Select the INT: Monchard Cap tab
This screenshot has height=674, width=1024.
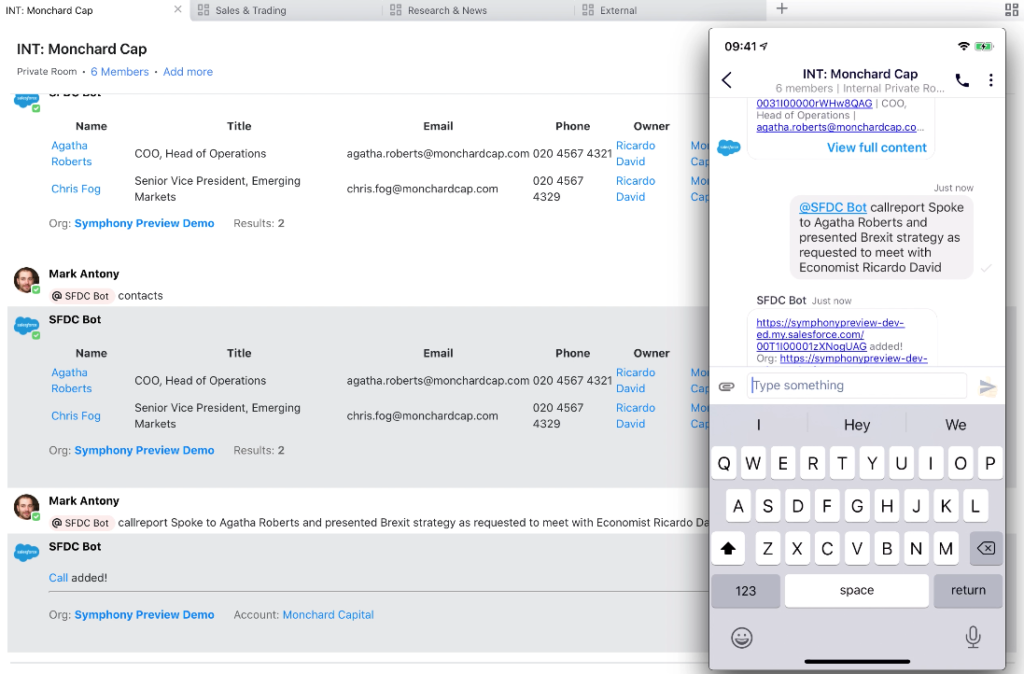tap(49, 10)
